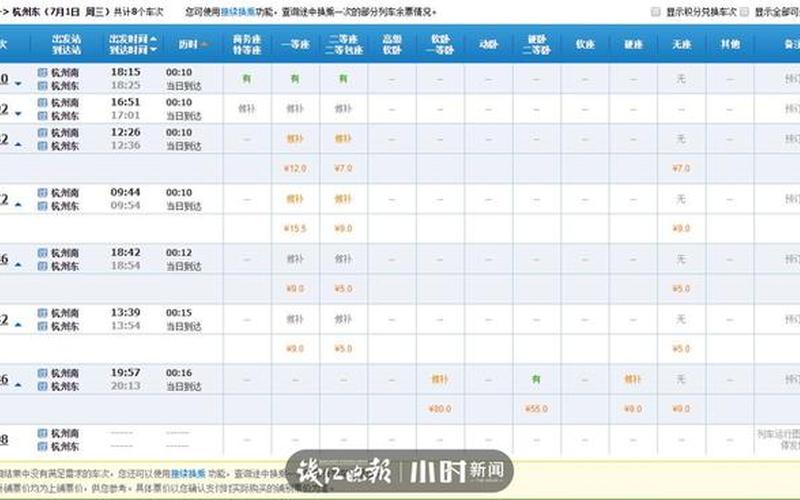Click 杭州南 station icon in 16:51 row
Viewport: 800px width, 500px height.
coord(42,103)
